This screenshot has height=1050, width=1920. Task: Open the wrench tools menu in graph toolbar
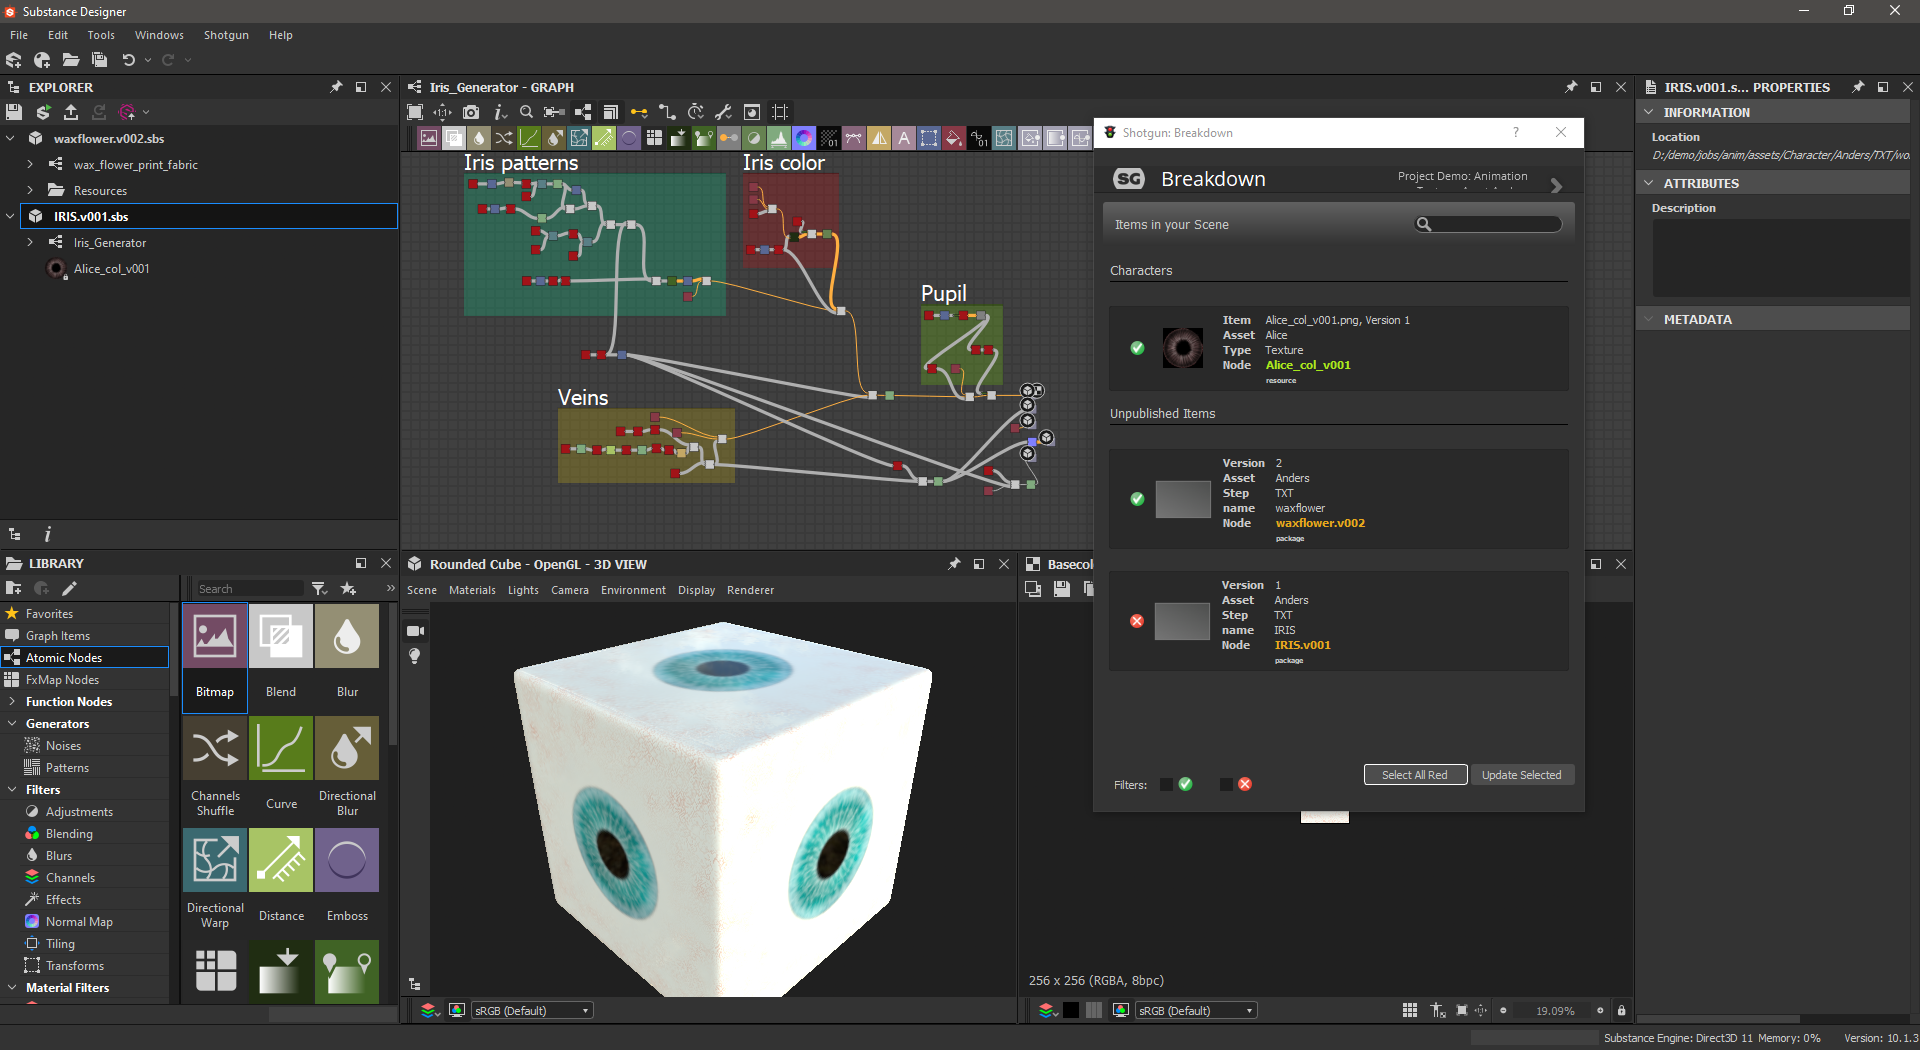pyautogui.click(x=724, y=112)
